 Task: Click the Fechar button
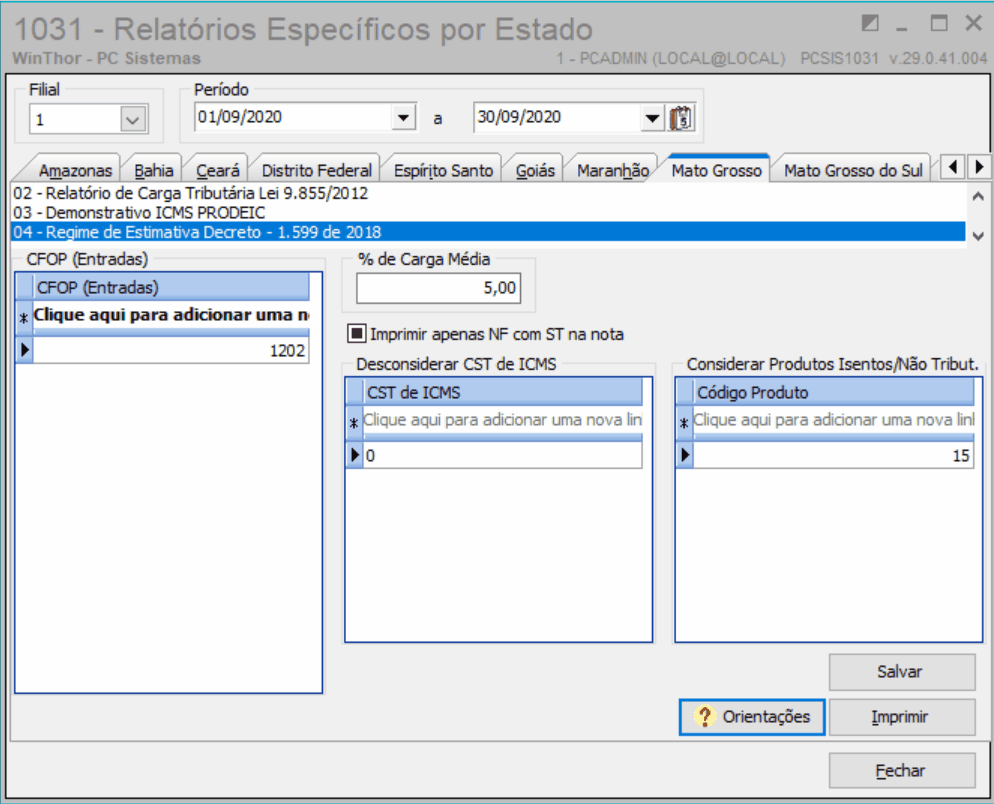tap(901, 770)
